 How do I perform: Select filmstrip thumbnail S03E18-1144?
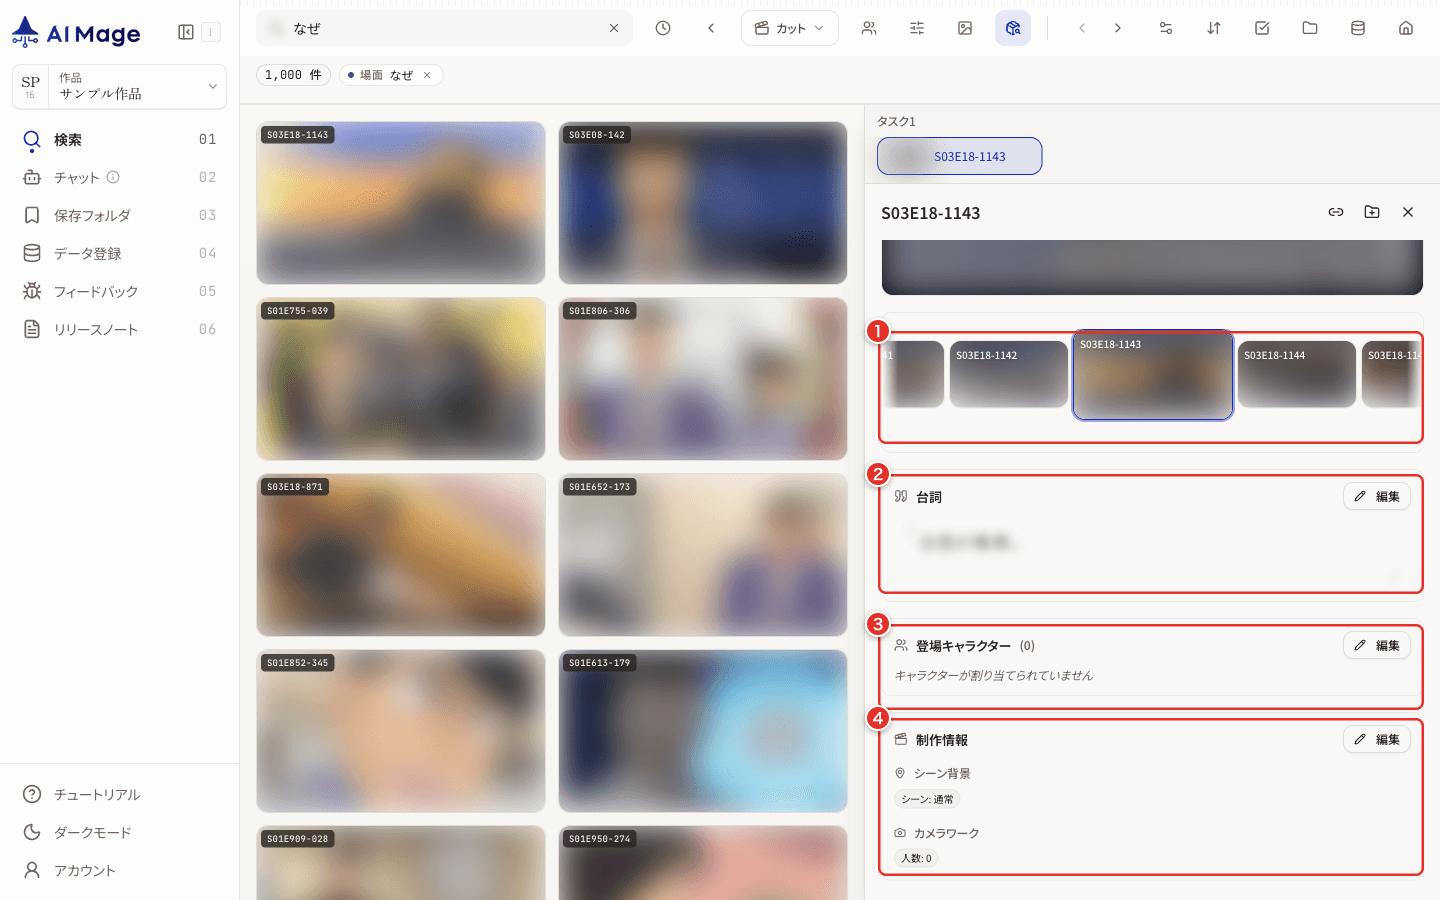[1297, 374]
